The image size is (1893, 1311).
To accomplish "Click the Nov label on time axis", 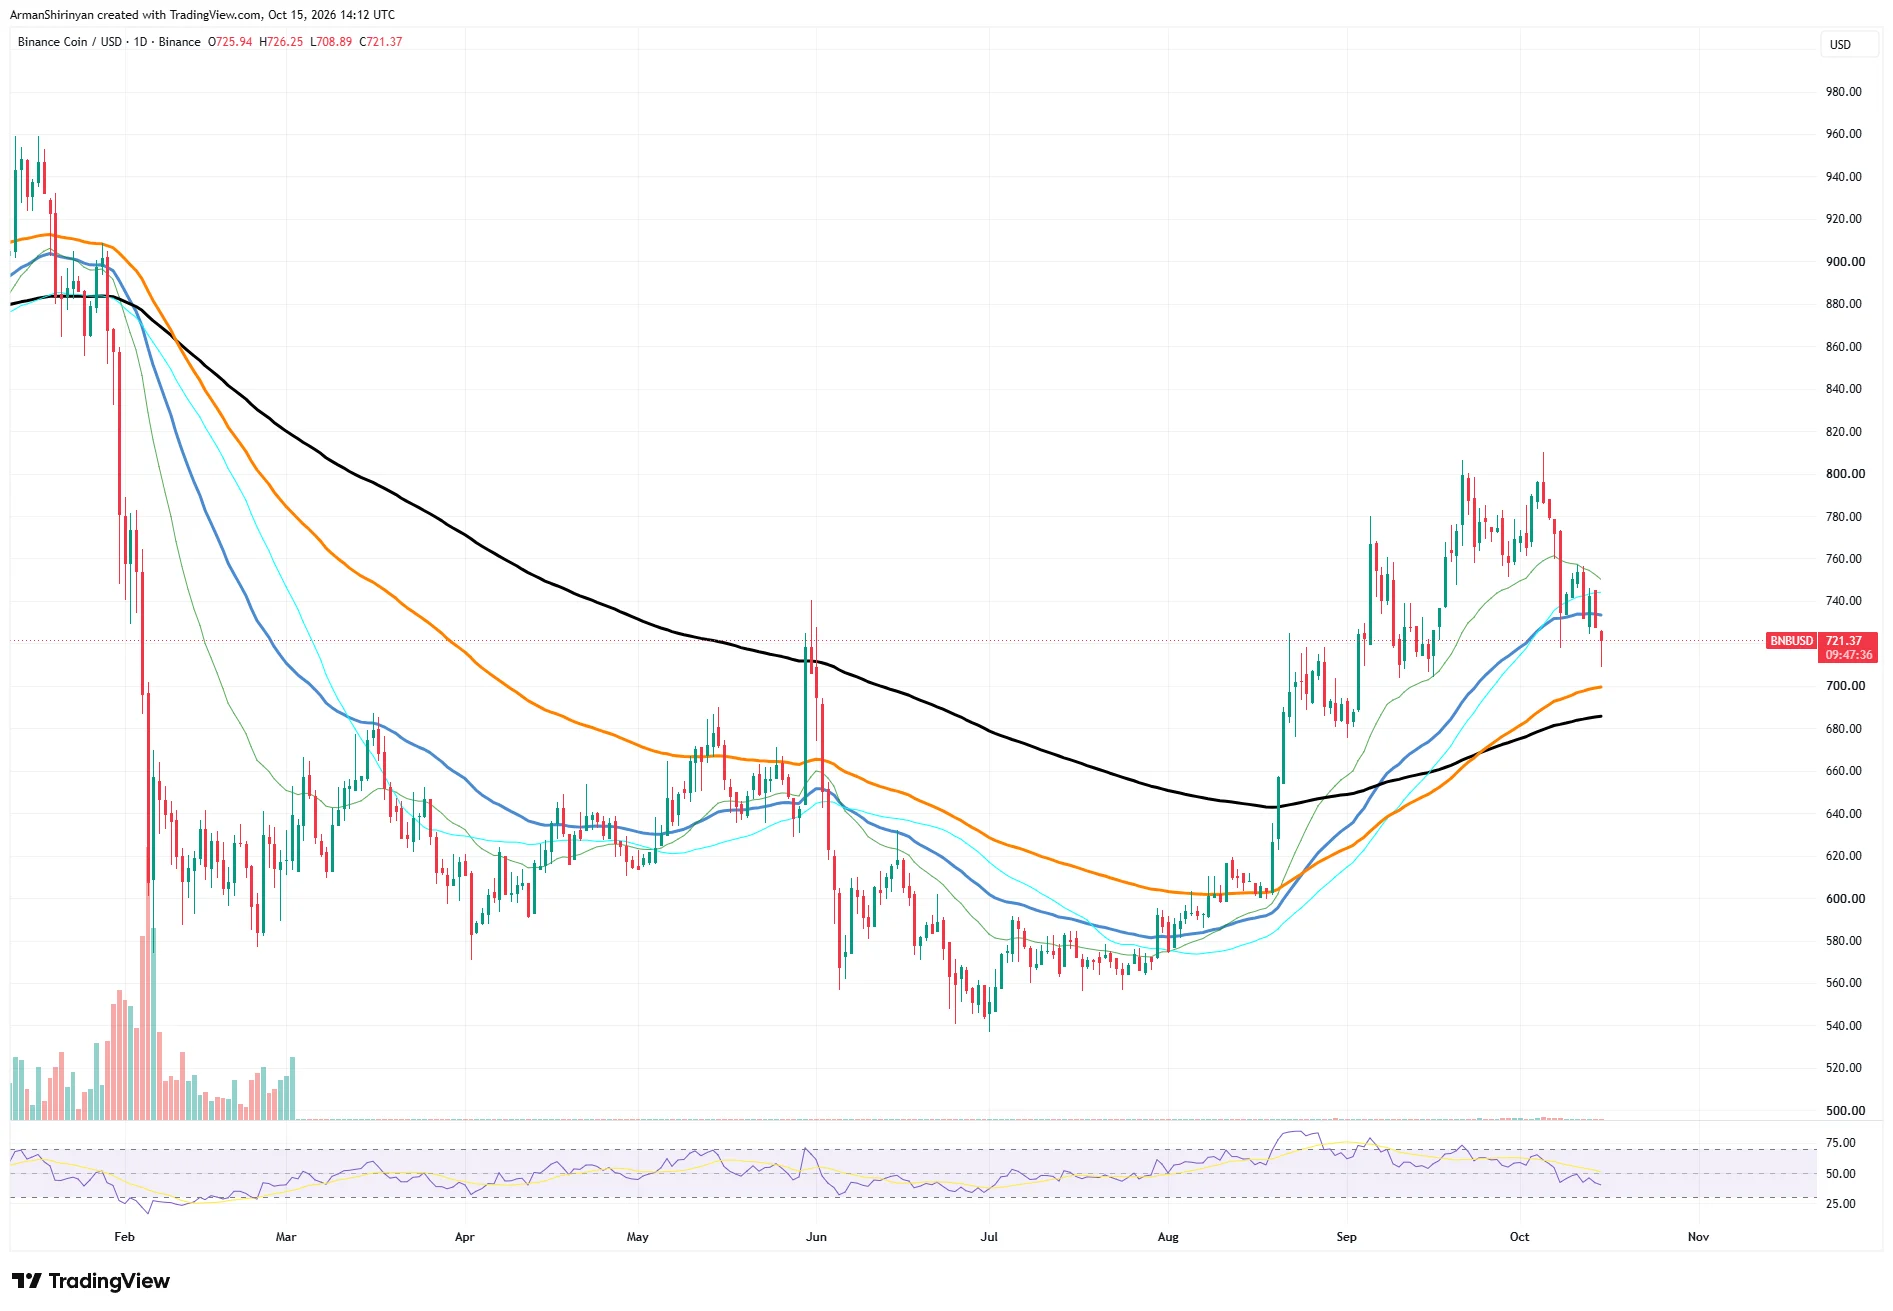I will point(1698,1237).
